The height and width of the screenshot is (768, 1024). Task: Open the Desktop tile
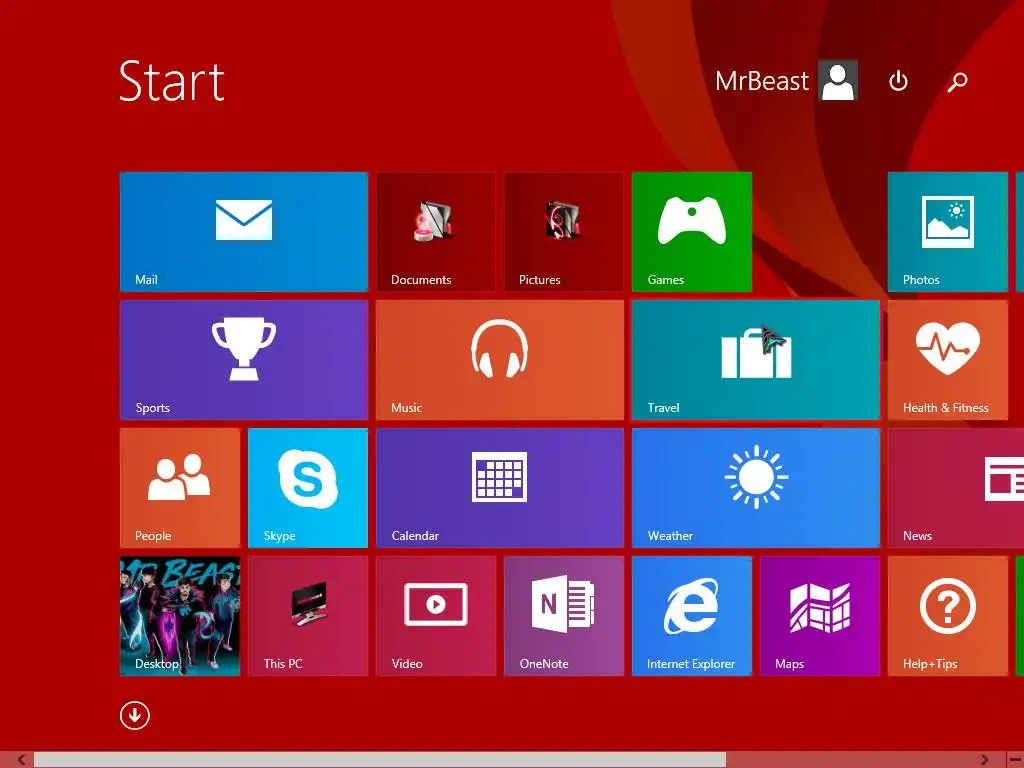[180, 616]
